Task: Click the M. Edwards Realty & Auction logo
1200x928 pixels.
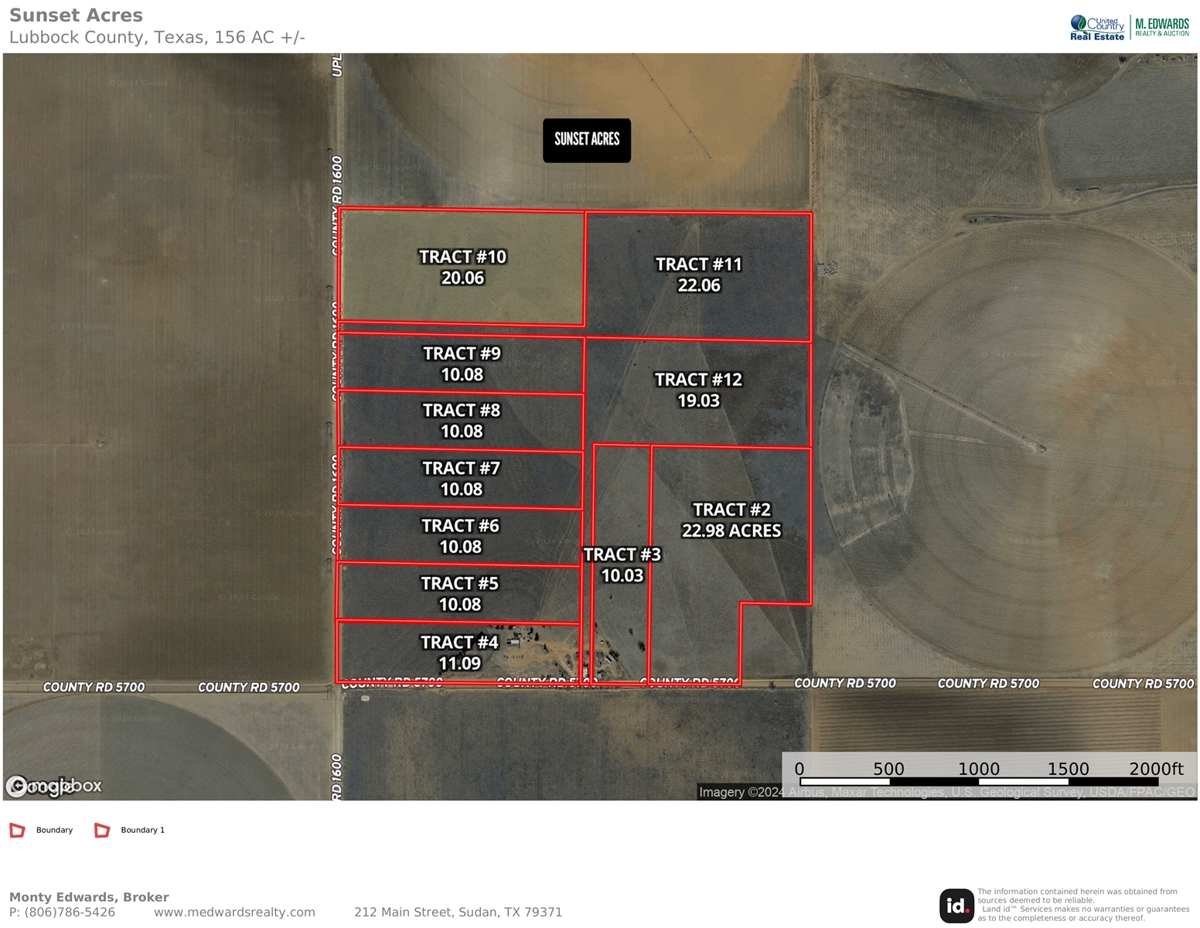Action: 1161,27
